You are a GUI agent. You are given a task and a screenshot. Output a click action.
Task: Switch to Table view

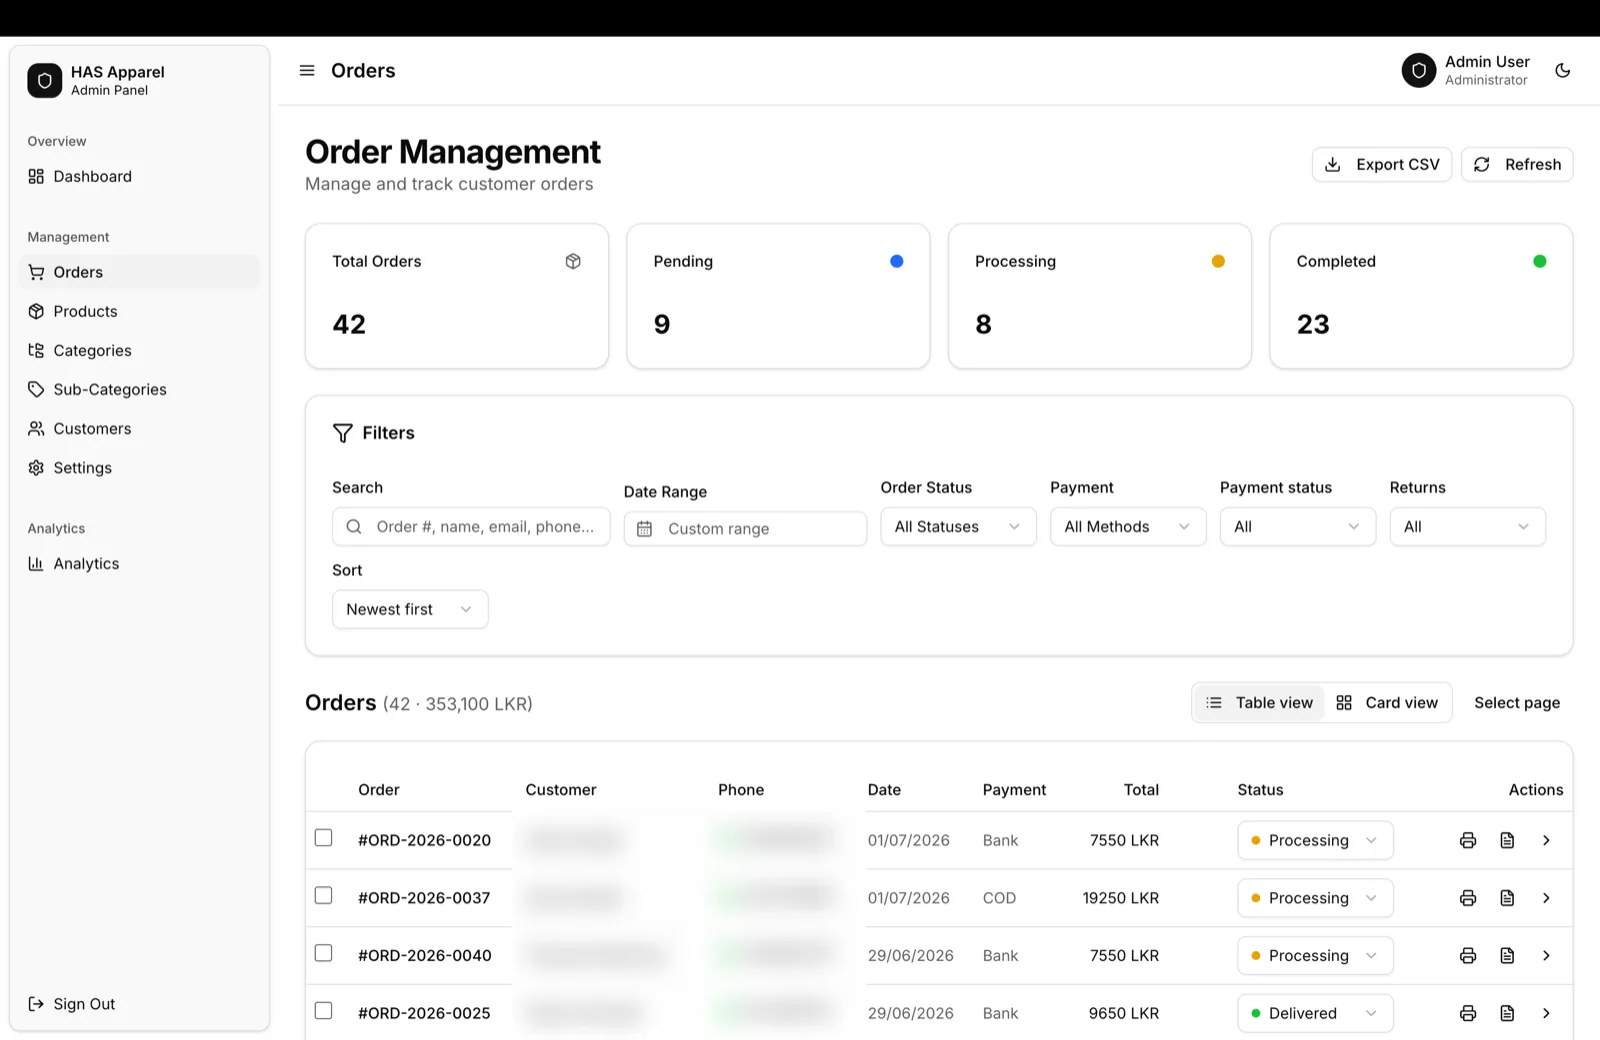[x=1259, y=703]
